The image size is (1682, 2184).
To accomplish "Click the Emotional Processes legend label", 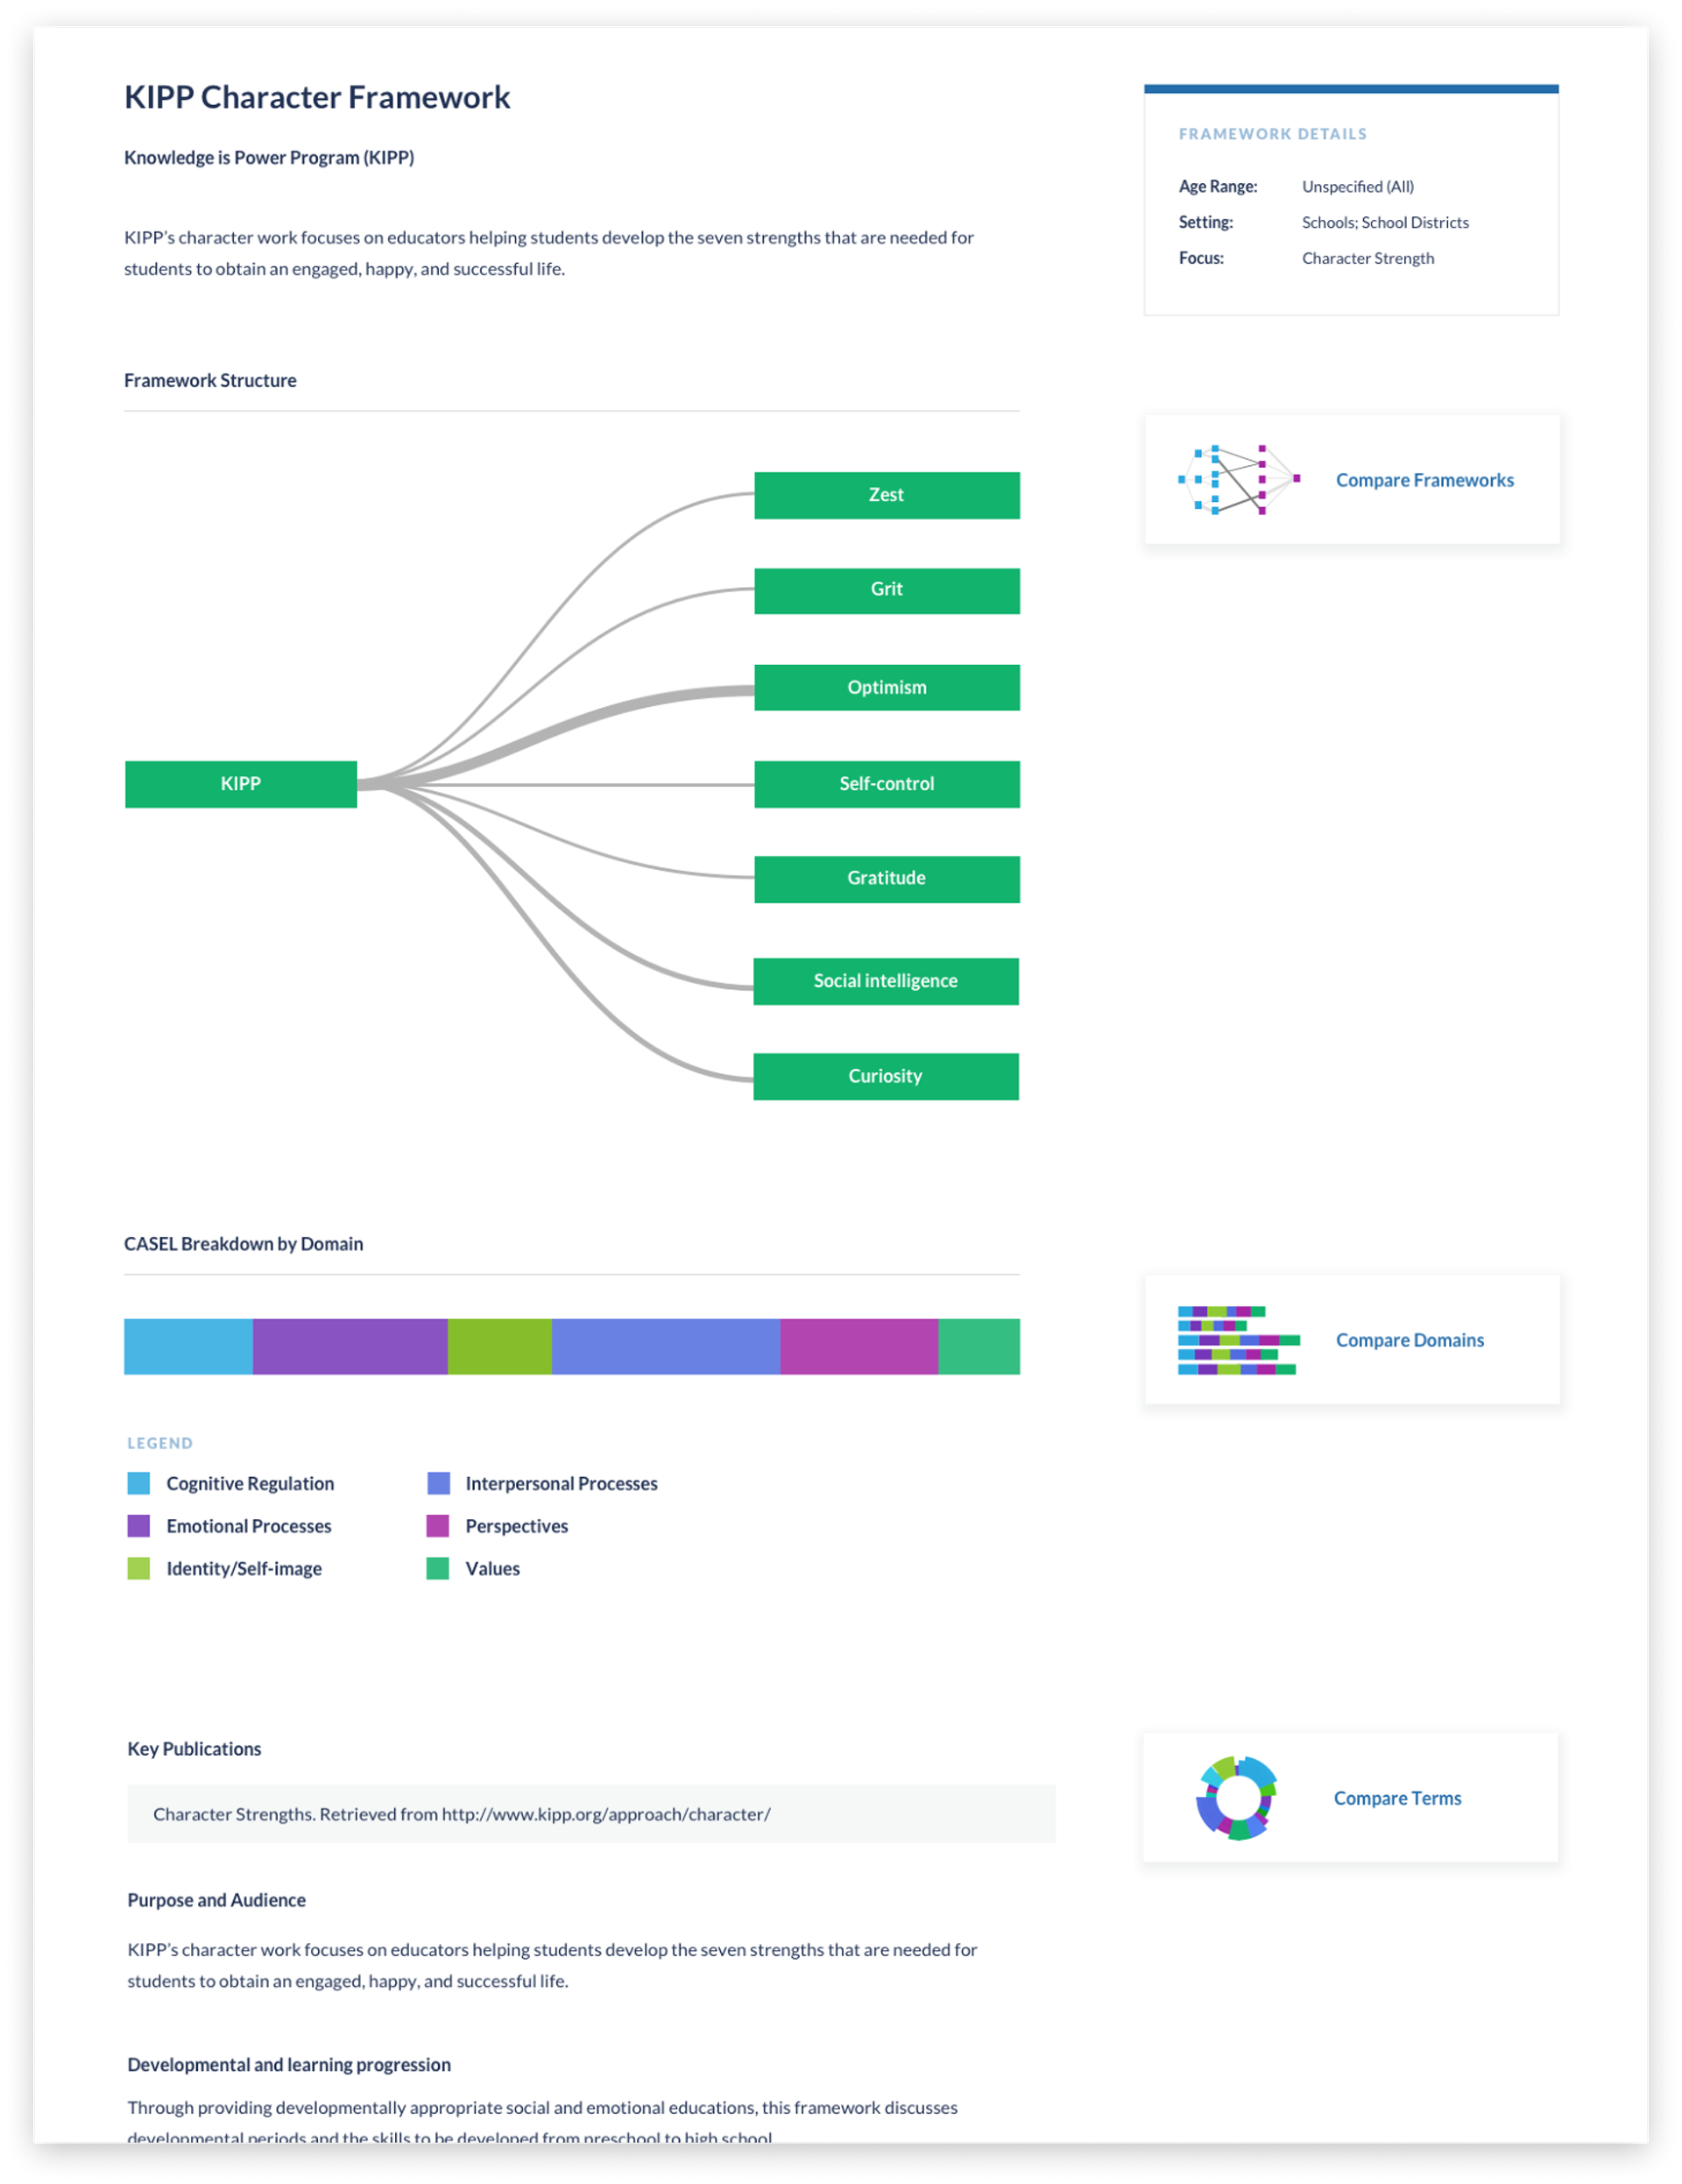I will pos(249,1527).
